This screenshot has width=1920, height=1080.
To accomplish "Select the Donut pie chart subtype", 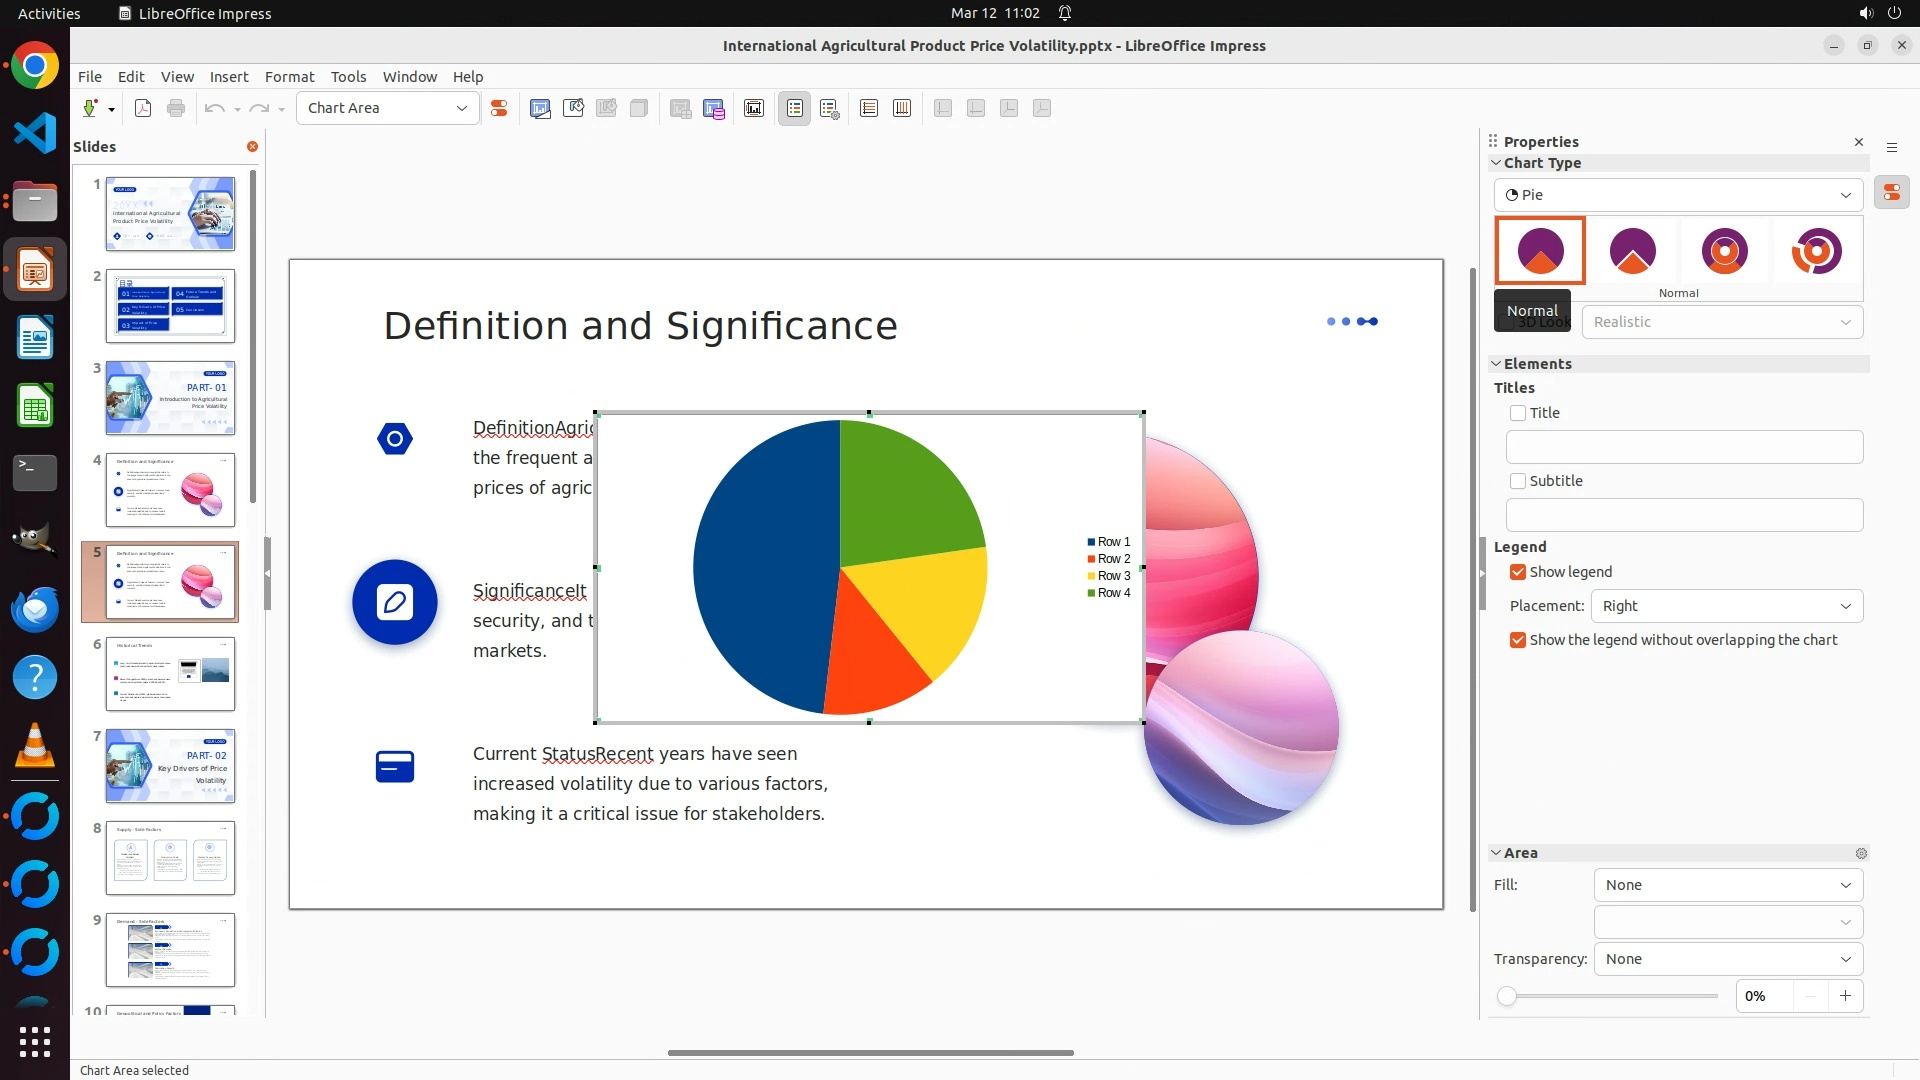I will coord(1724,251).
